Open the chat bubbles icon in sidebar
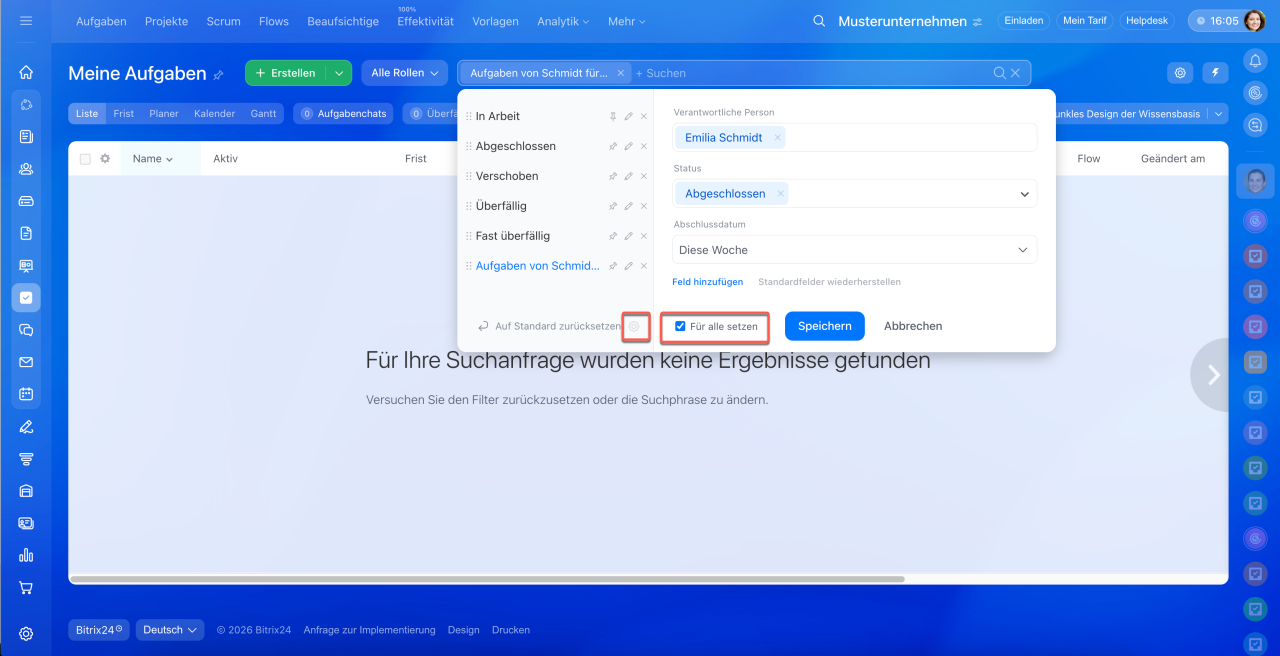Image resolution: width=1280 pixels, height=656 pixels. pyautogui.click(x=26, y=330)
